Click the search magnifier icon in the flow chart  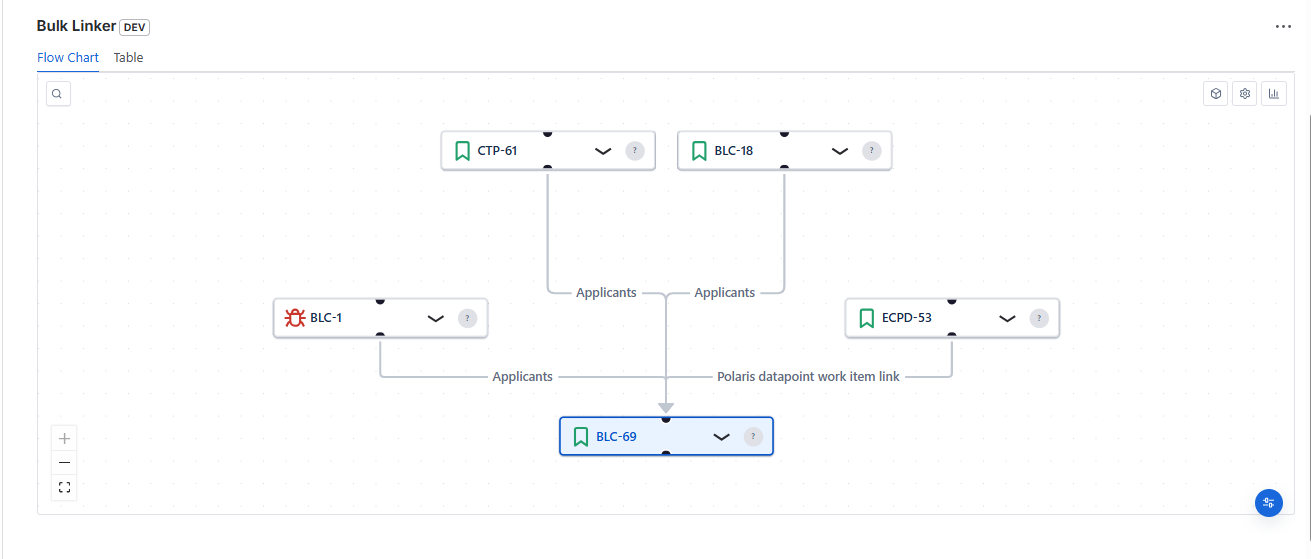click(58, 94)
